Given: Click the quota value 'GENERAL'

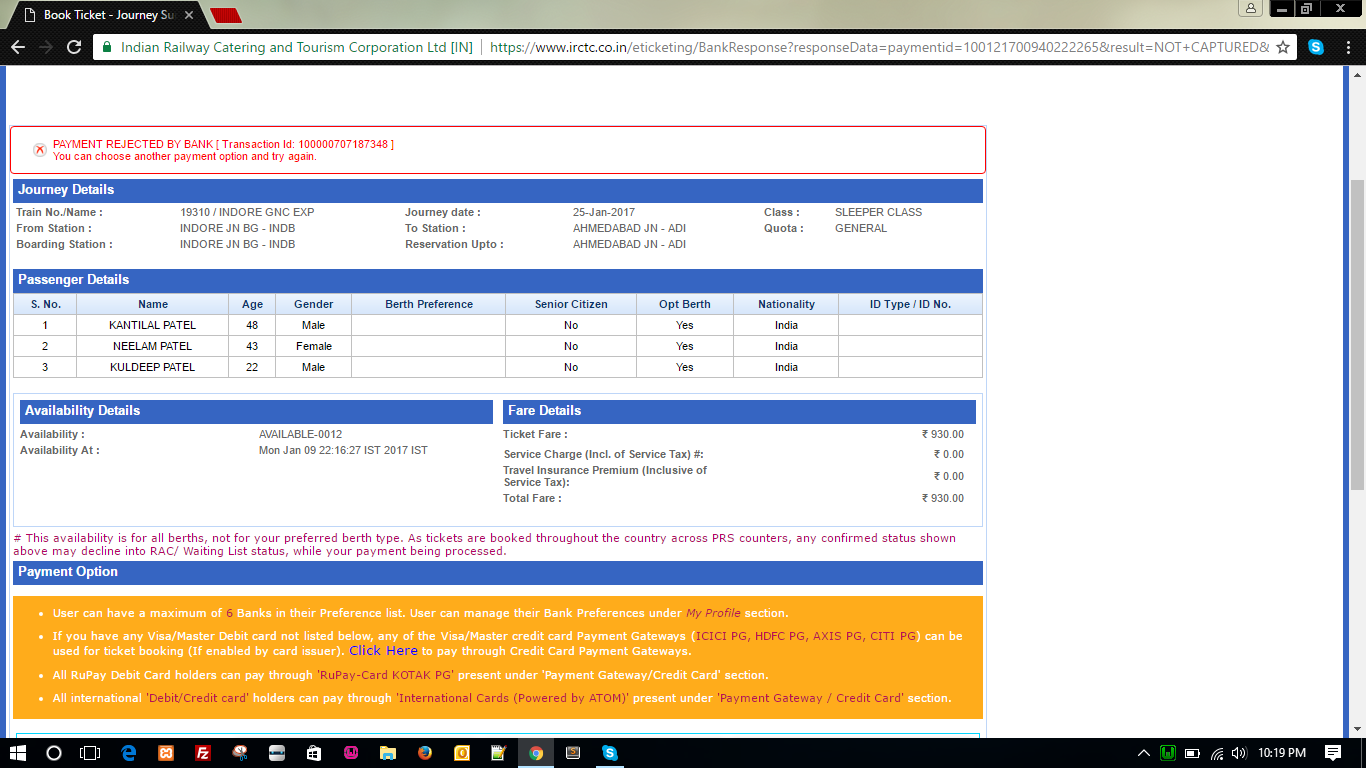Looking at the screenshot, I should [x=861, y=228].
